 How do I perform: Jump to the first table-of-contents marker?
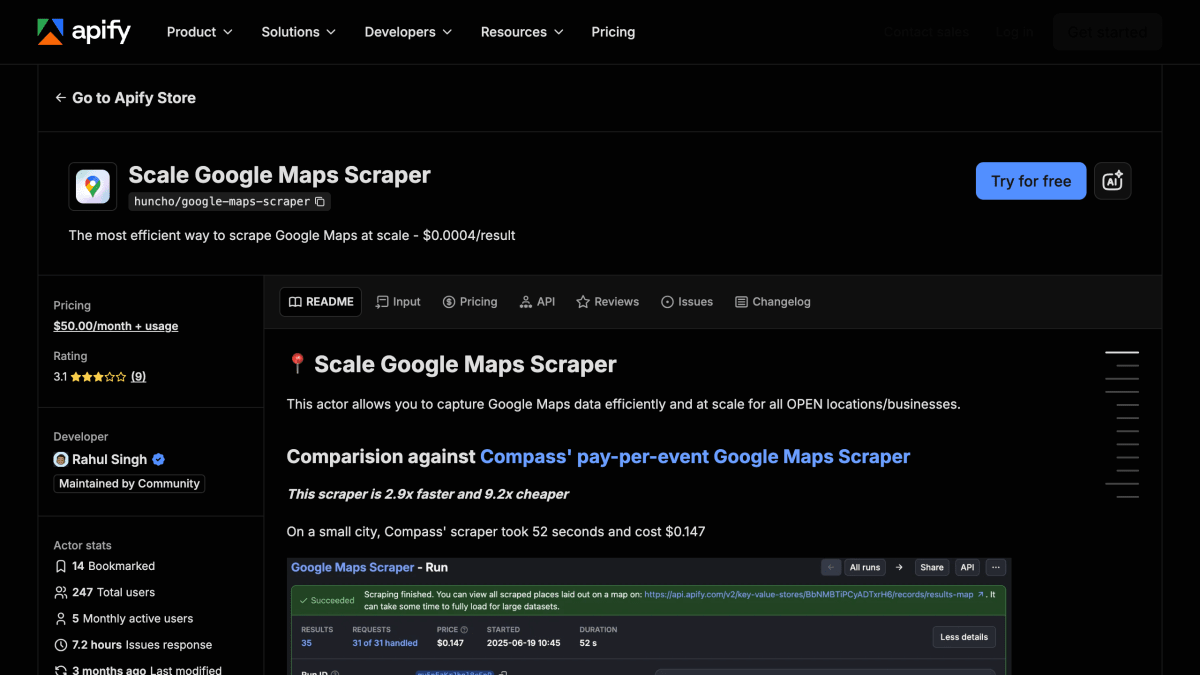(1122, 353)
